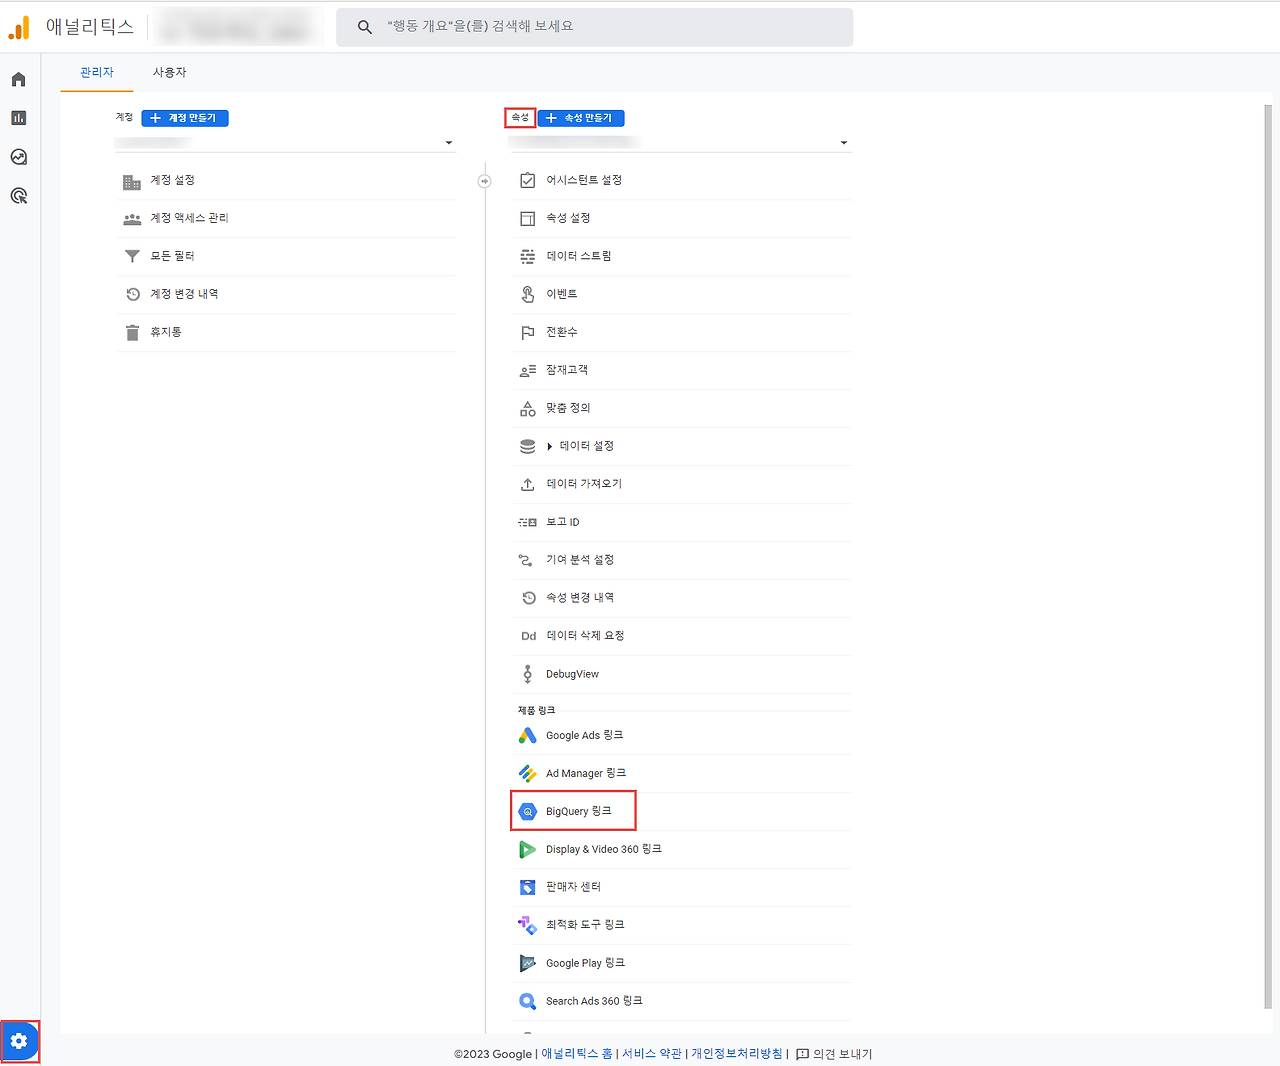Click the Analytics logo icon

[x=19, y=27]
